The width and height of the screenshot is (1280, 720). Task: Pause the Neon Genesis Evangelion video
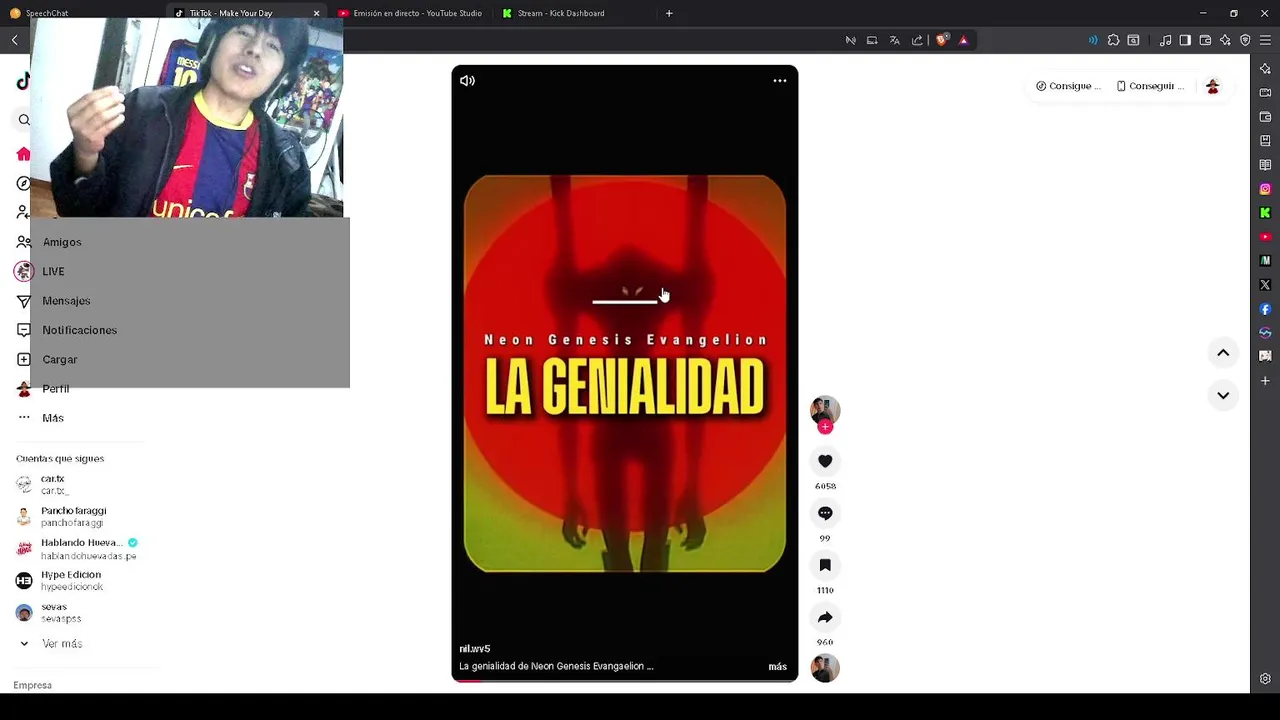point(625,373)
